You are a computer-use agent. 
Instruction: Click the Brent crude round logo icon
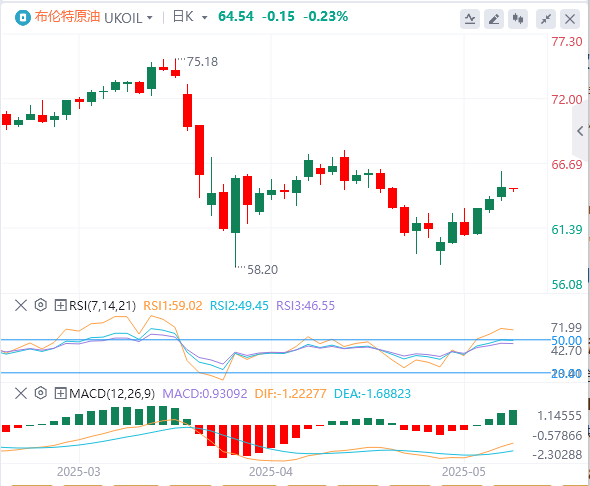coord(23,18)
